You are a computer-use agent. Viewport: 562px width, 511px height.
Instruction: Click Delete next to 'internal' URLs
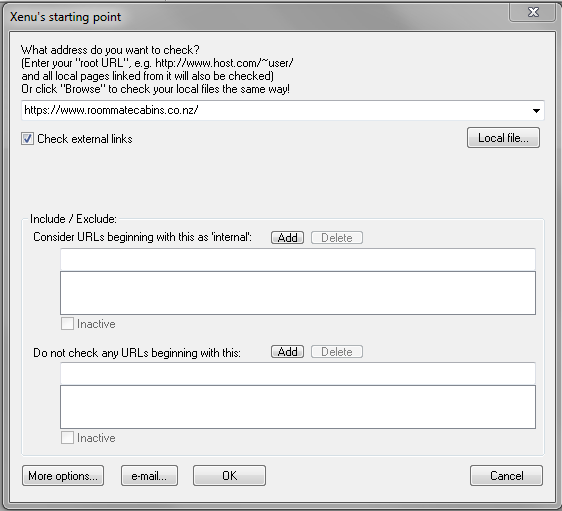(x=337, y=238)
